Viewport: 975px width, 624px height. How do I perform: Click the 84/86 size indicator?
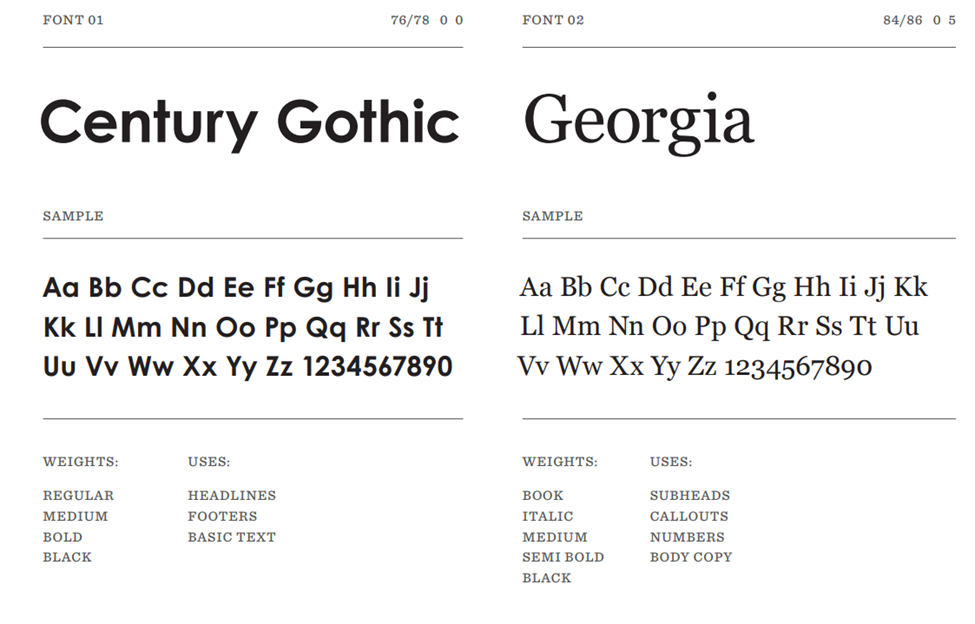pyautogui.click(x=902, y=20)
